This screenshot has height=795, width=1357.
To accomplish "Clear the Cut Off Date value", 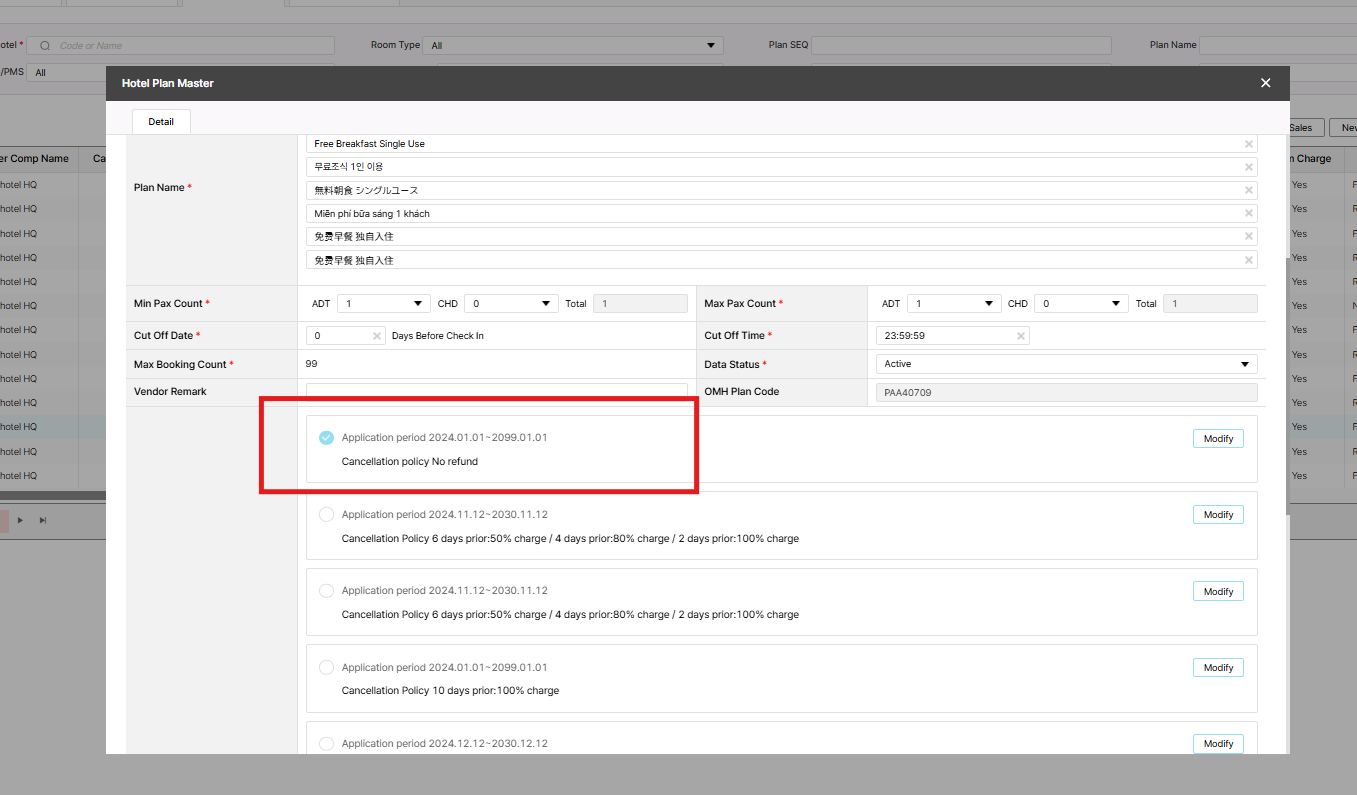I will coord(377,336).
